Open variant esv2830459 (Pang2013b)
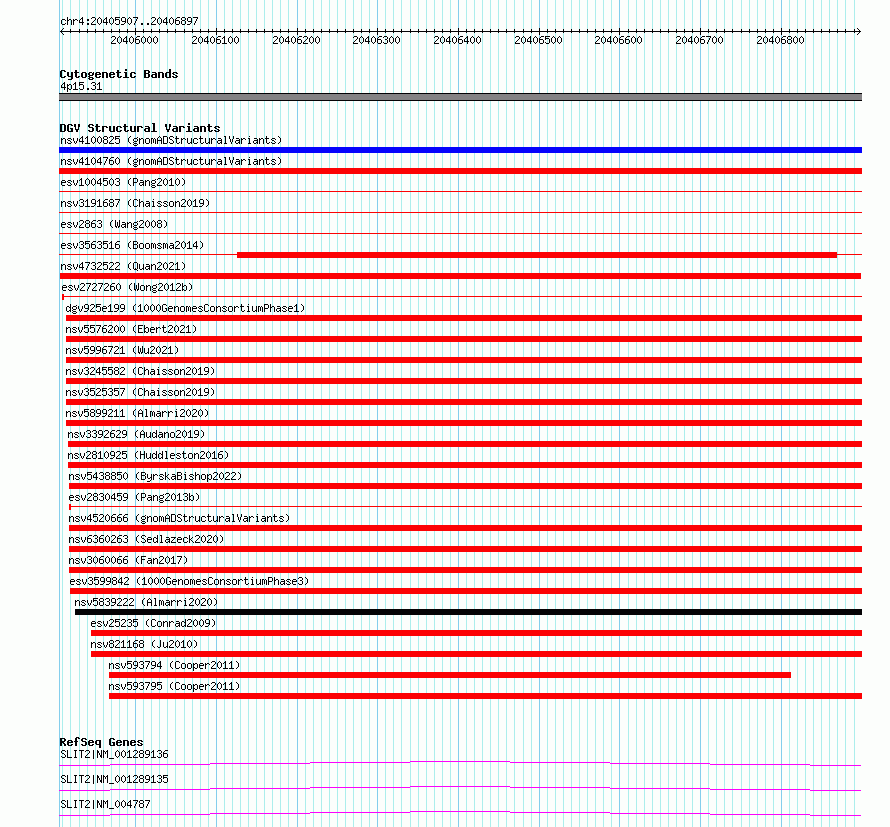Screen dimensions: 890x827 point(134,497)
